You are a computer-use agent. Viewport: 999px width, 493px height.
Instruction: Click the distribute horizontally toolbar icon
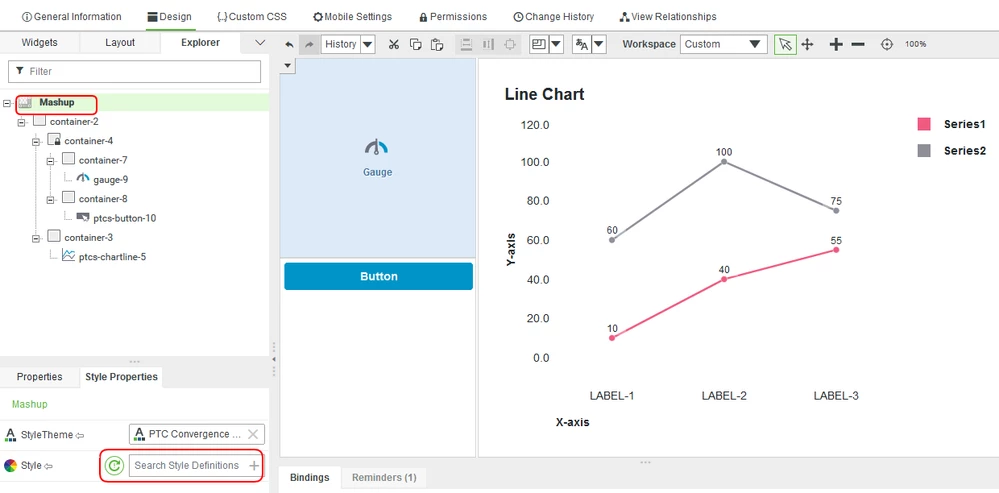tap(488, 45)
